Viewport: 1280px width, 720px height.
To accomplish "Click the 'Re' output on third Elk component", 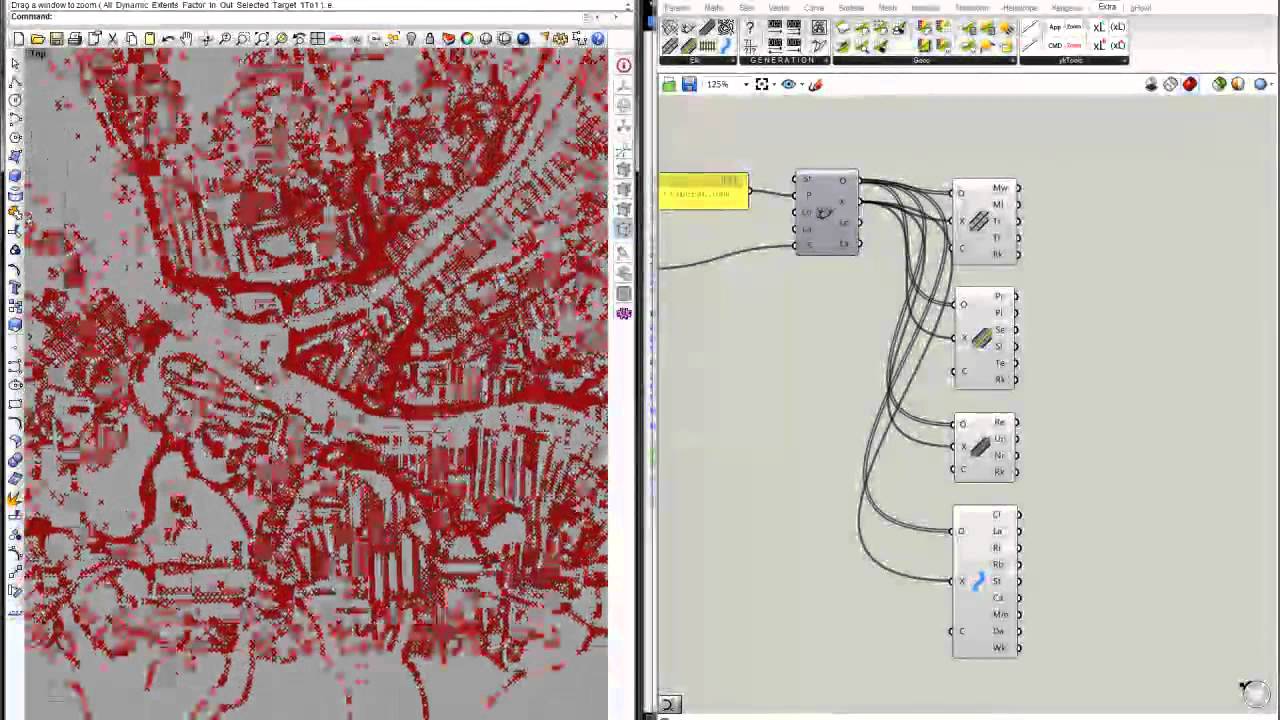I will point(999,423).
